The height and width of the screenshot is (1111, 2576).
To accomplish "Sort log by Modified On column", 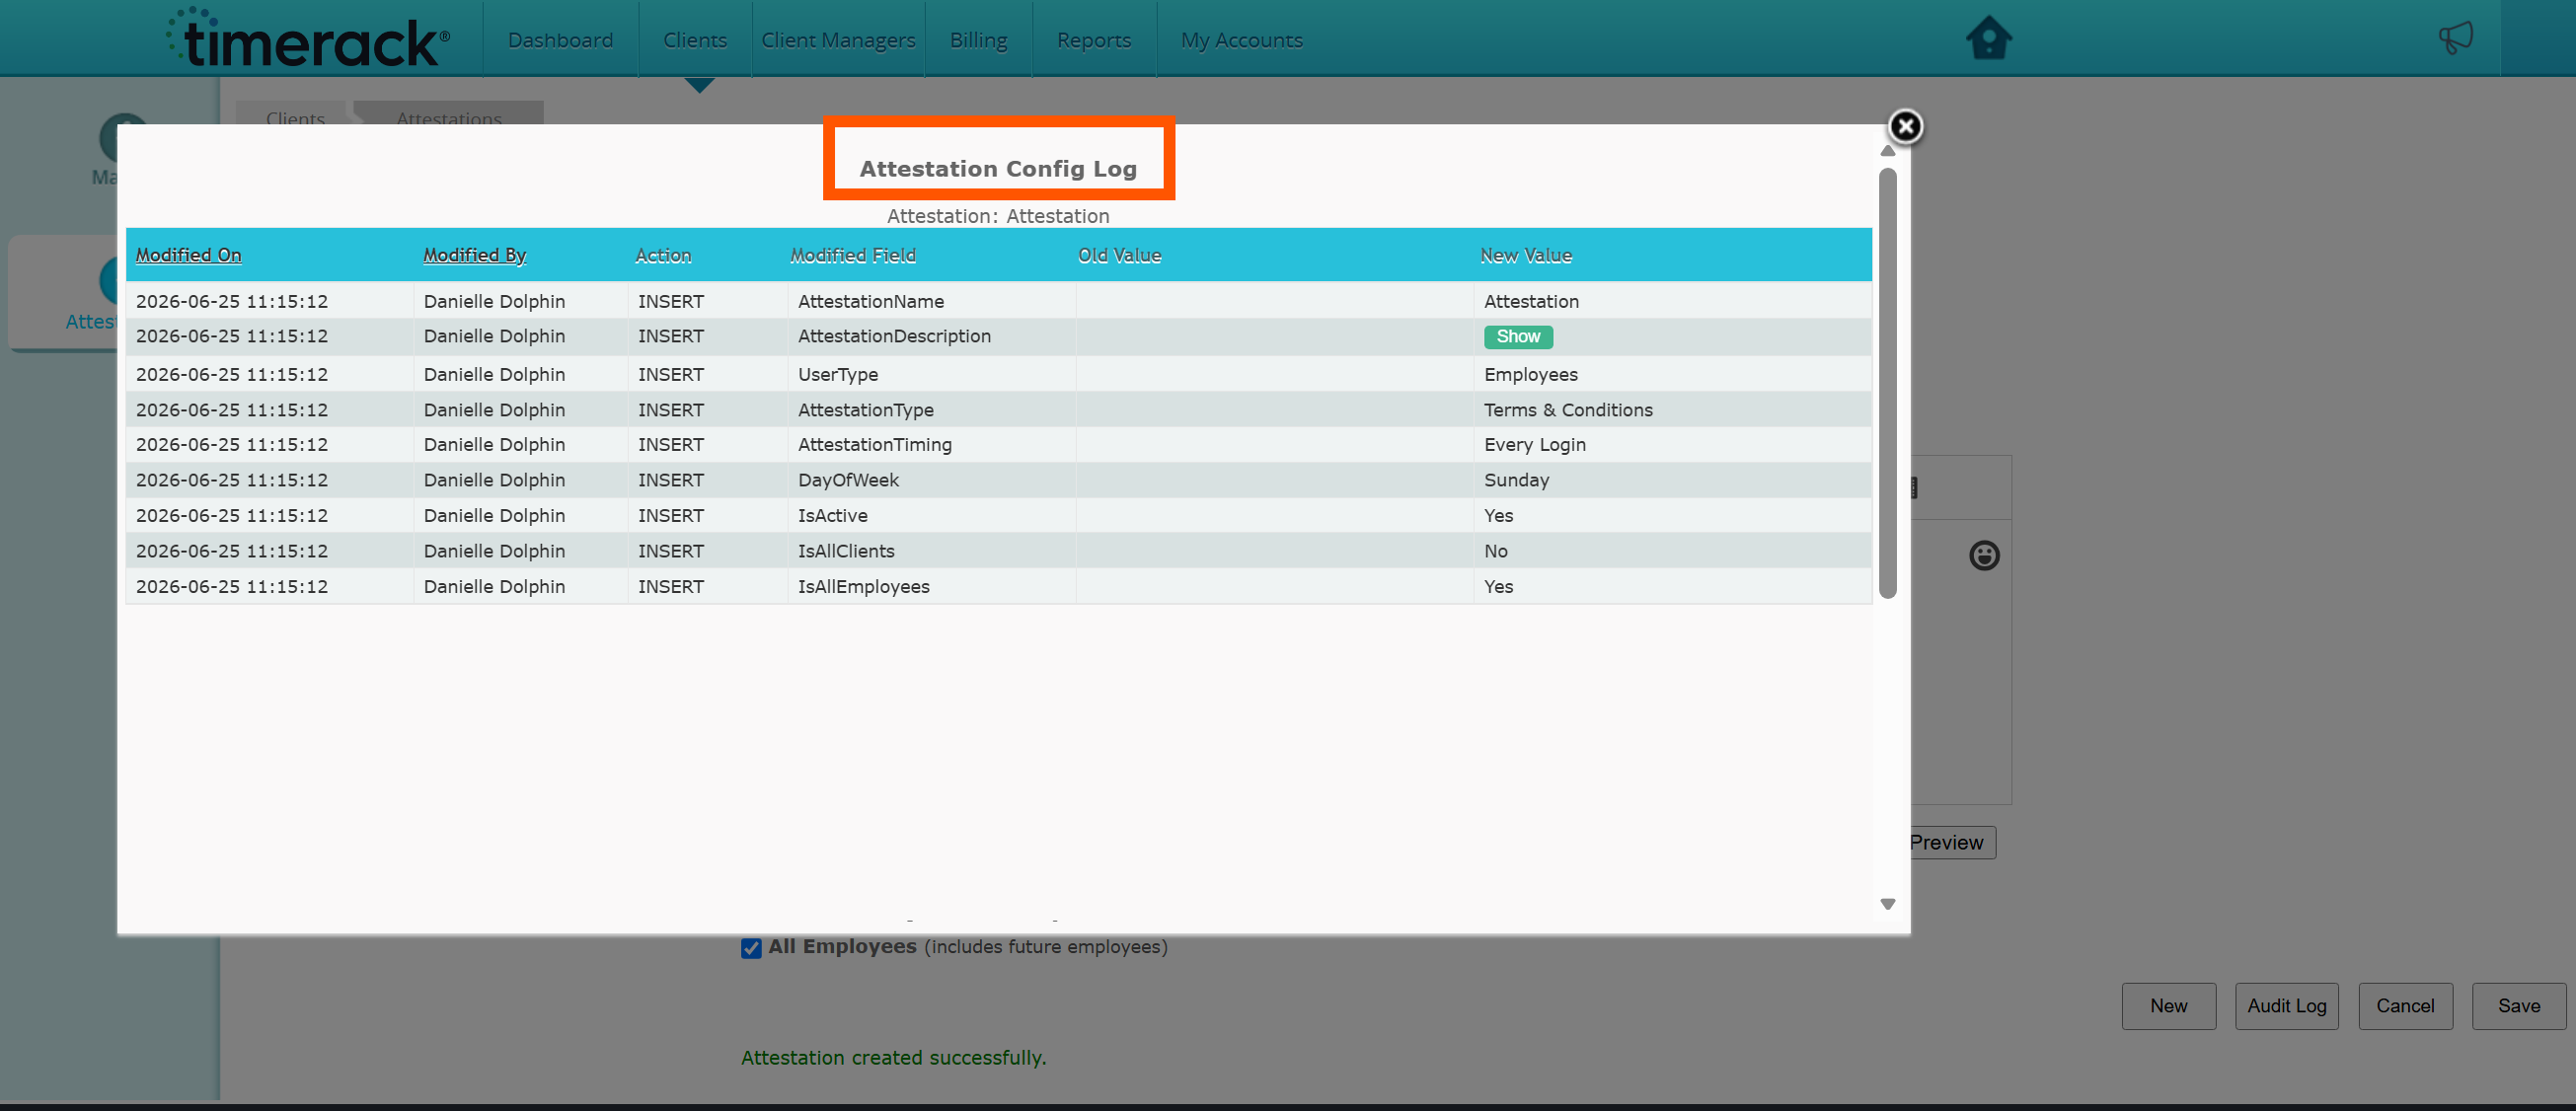I will click(x=188, y=255).
